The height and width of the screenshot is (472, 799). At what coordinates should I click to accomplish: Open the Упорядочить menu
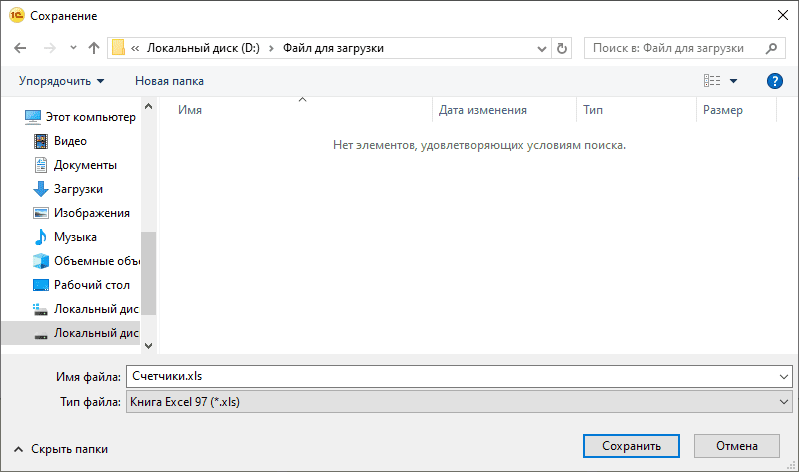tap(62, 81)
